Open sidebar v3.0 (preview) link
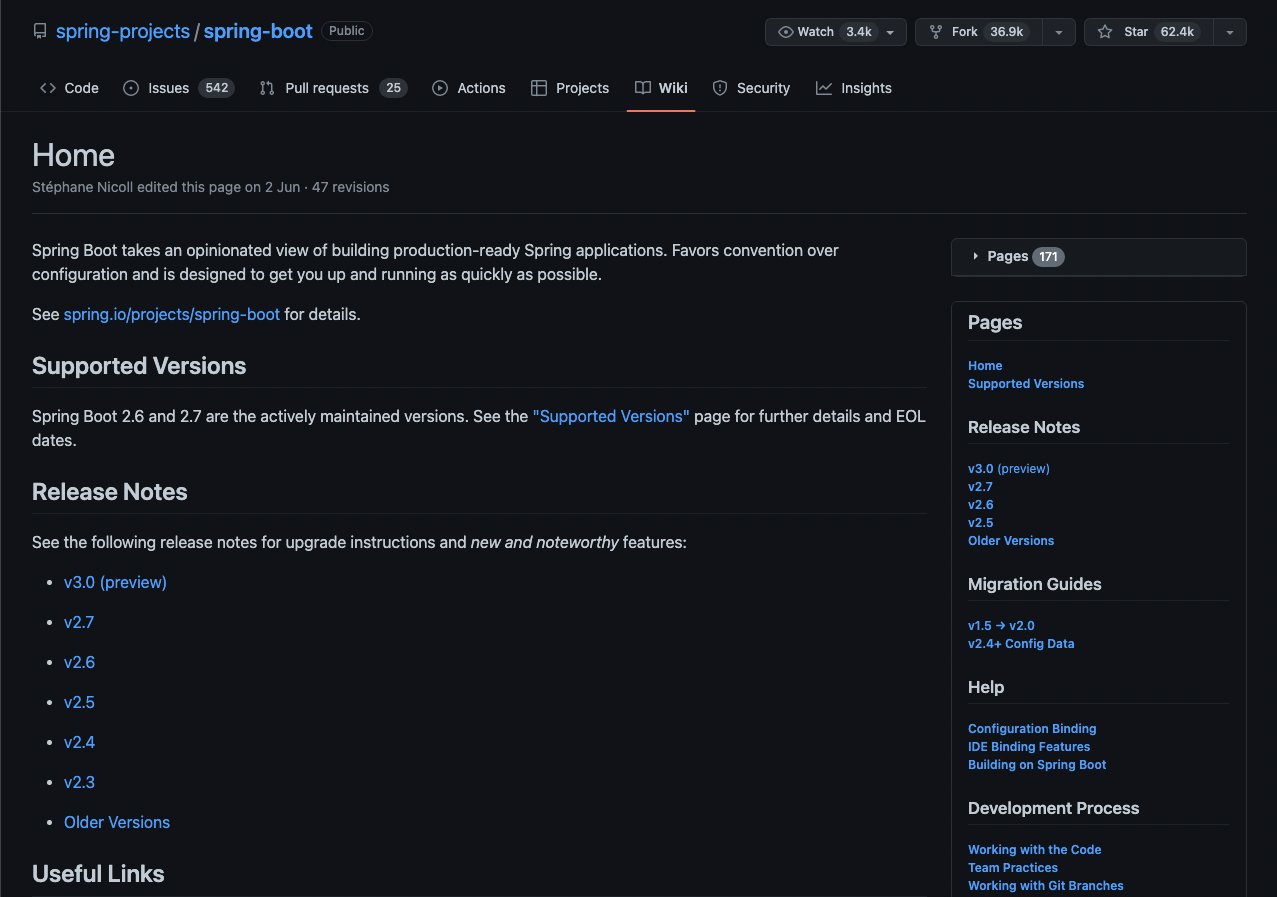1277x897 pixels. [1009, 469]
